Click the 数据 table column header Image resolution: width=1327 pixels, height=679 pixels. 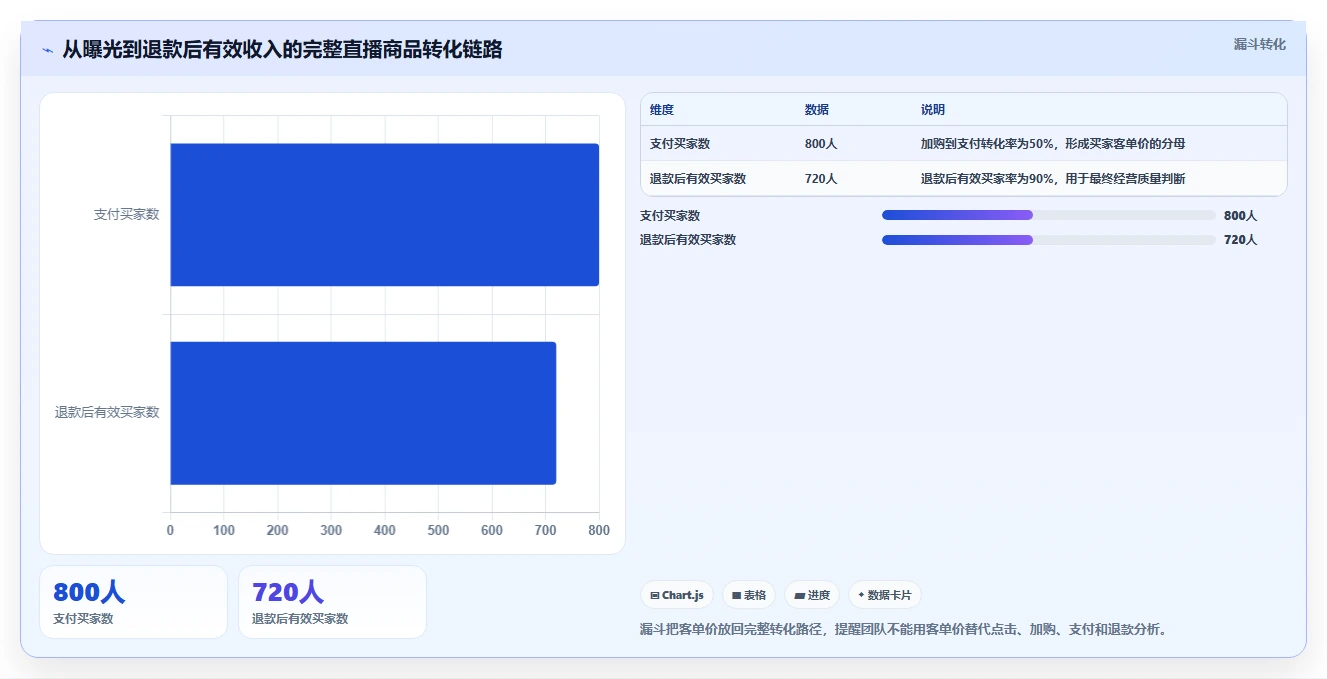click(x=817, y=110)
